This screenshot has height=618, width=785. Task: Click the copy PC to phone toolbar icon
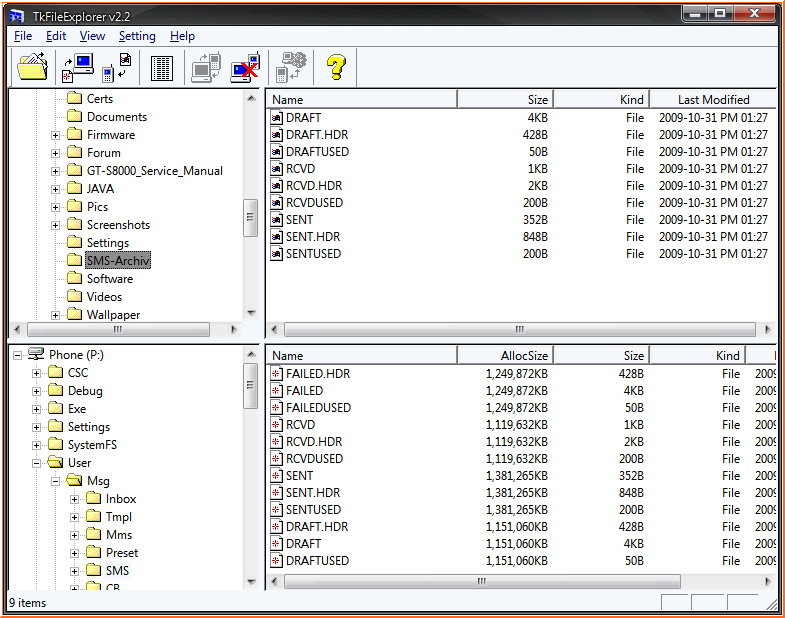(78, 67)
